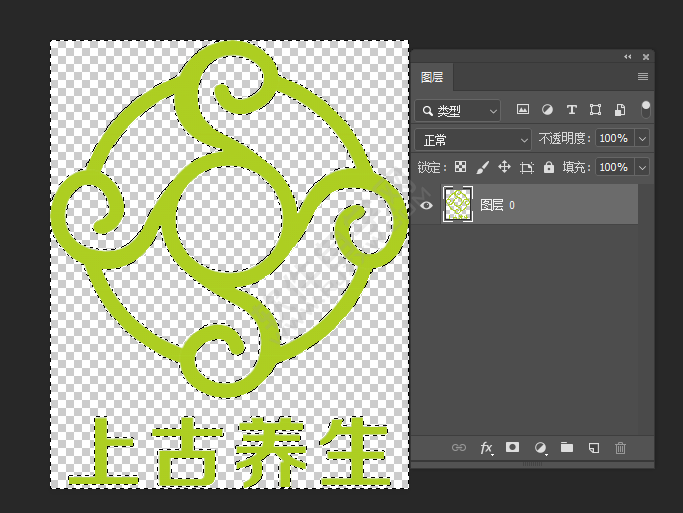Toggle layer filtering switch on or off
This screenshot has height=513, width=683.
pyautogui.click(x=646, y=110)
